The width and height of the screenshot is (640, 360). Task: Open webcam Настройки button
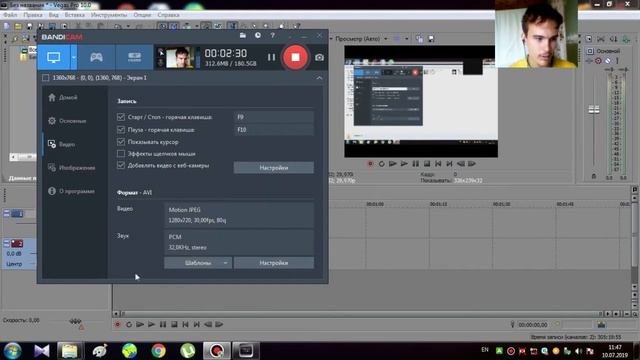coord(274,168)
